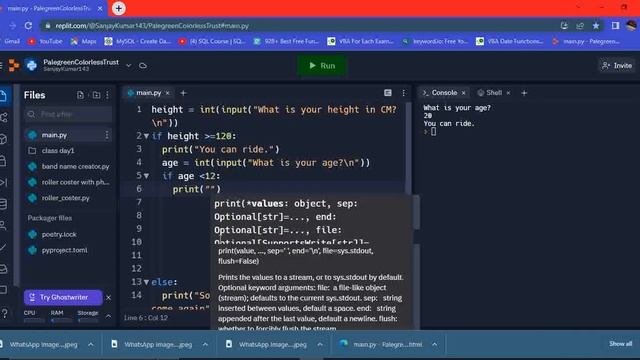Screen dimensions: 640x360
Task: Collapse the if height block on line 2
Action: [x=146, y=136]
